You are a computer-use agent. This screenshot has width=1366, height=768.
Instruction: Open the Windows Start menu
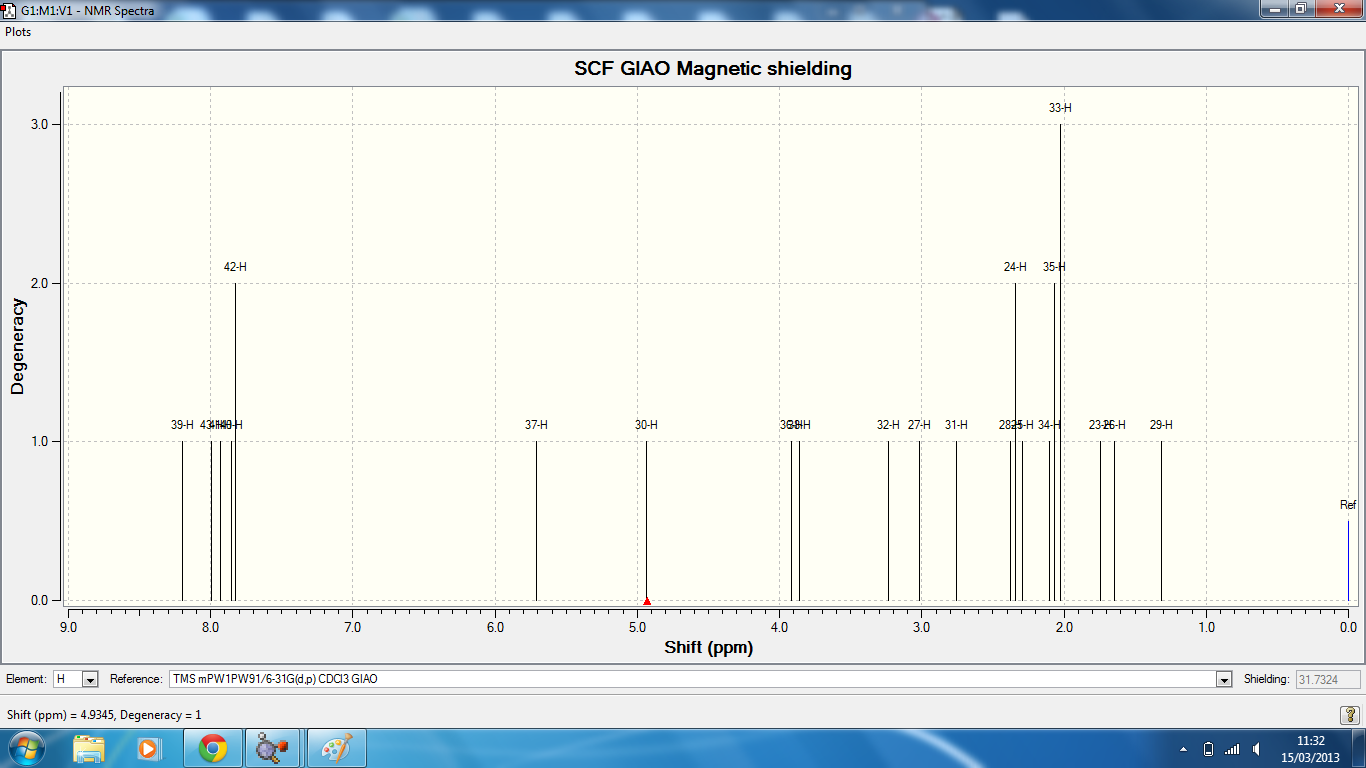(x=25, y=748)
